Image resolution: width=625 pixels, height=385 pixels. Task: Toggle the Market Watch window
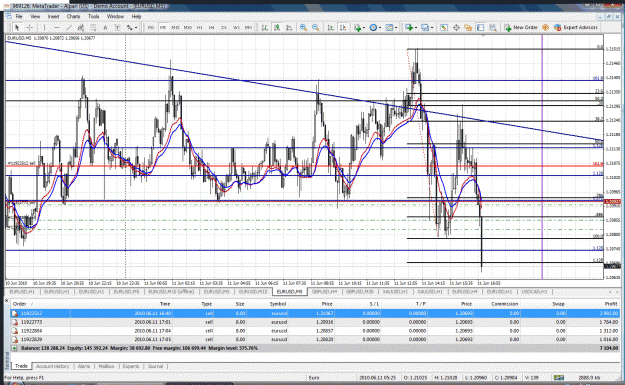[x=444, y=28]
